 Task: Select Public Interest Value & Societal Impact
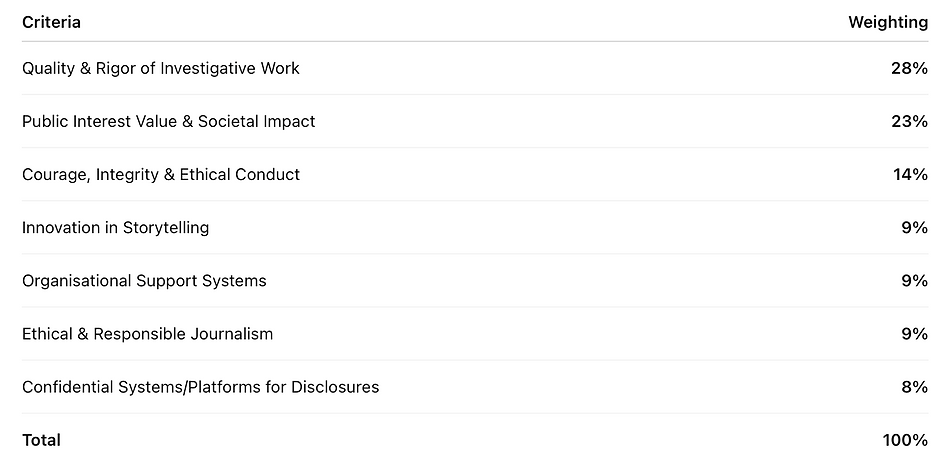[x=168, y=121]
